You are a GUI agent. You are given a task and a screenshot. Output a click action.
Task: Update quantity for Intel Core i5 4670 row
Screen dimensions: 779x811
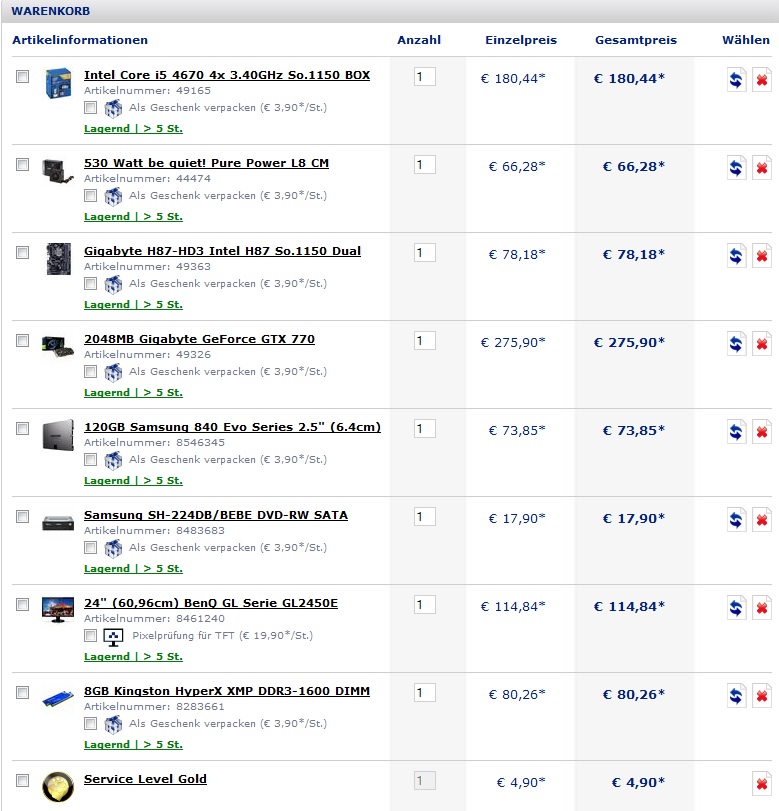[736, 80]
